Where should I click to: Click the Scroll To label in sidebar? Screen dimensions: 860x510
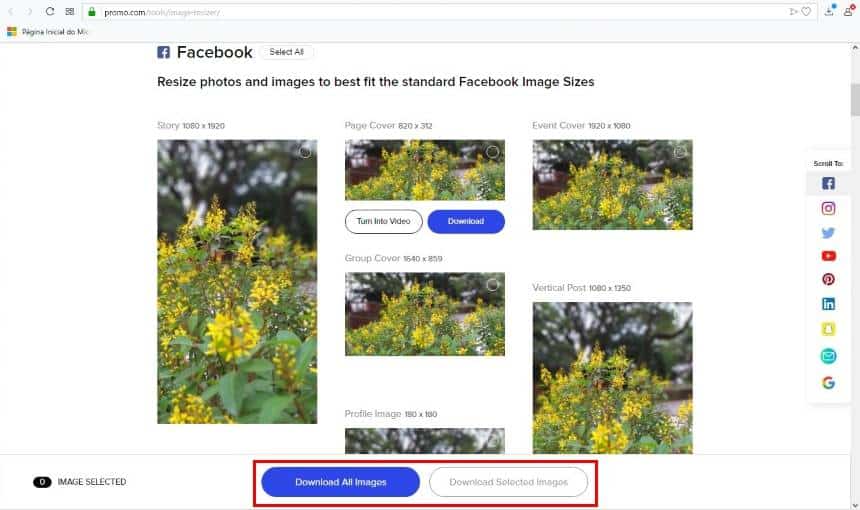pos(828,163)
